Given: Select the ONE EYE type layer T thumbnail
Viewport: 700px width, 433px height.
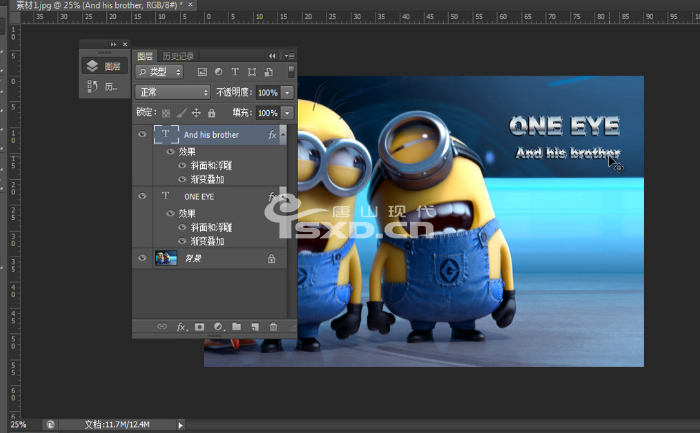Looking at the screenshot, I should (166, 196).
